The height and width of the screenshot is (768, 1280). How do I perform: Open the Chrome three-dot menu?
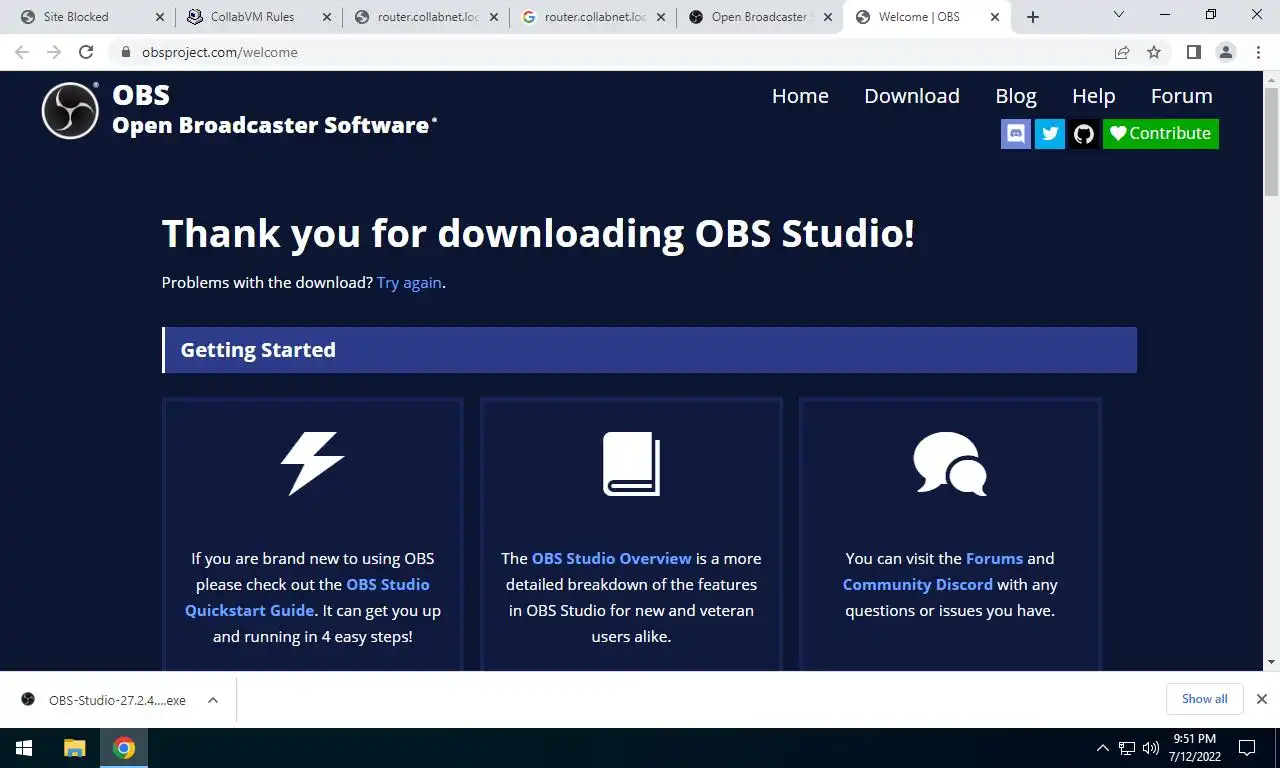click(1257, 52)
